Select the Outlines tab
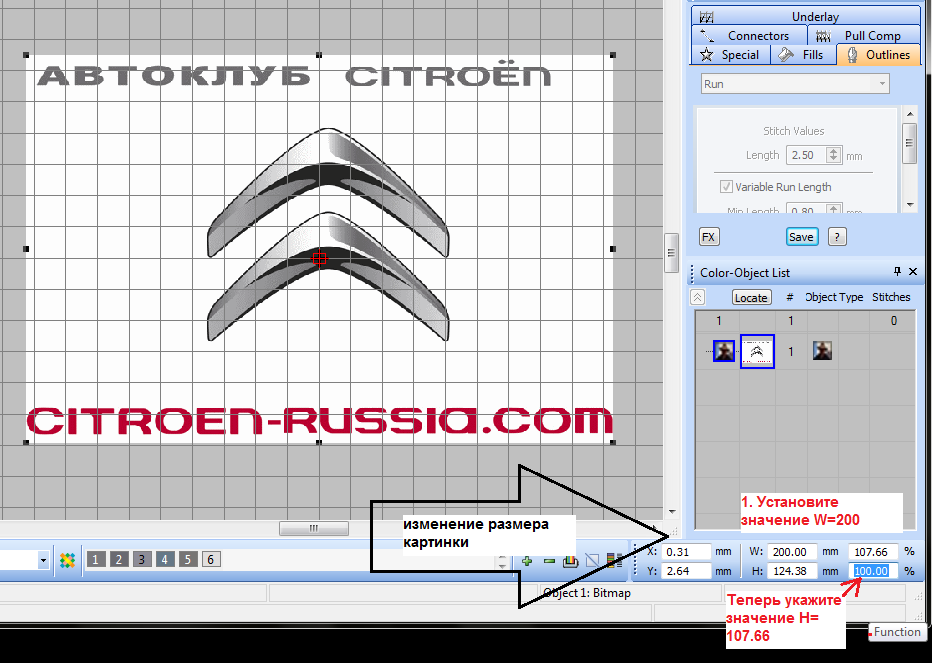 [879, 55]
